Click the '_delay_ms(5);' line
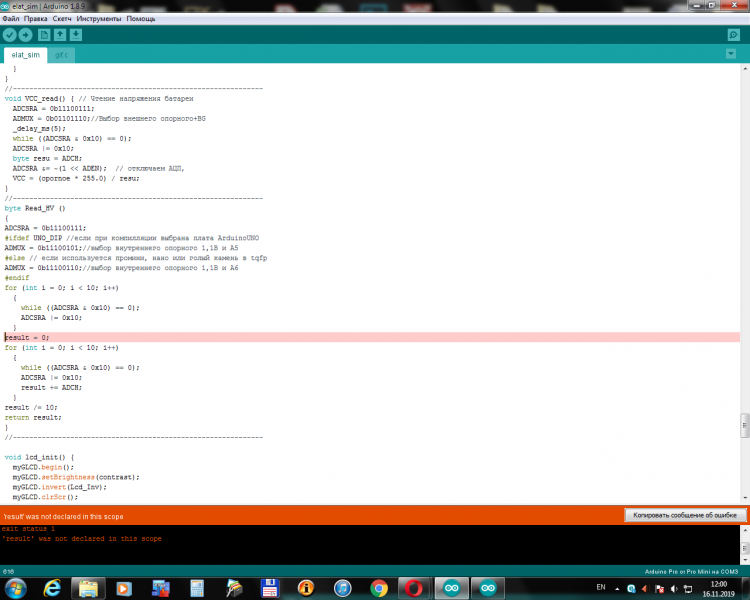750x600 pixels. (x=39, y=128)
